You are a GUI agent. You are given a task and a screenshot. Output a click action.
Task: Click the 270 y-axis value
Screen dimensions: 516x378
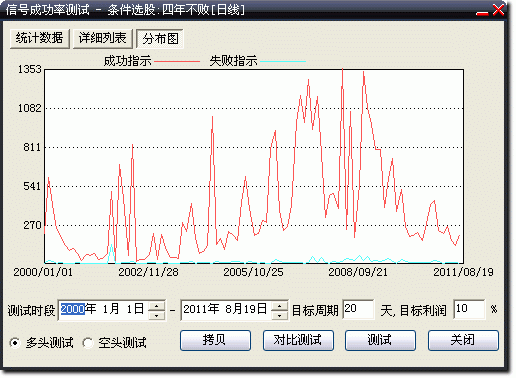(x=32, y=225)
